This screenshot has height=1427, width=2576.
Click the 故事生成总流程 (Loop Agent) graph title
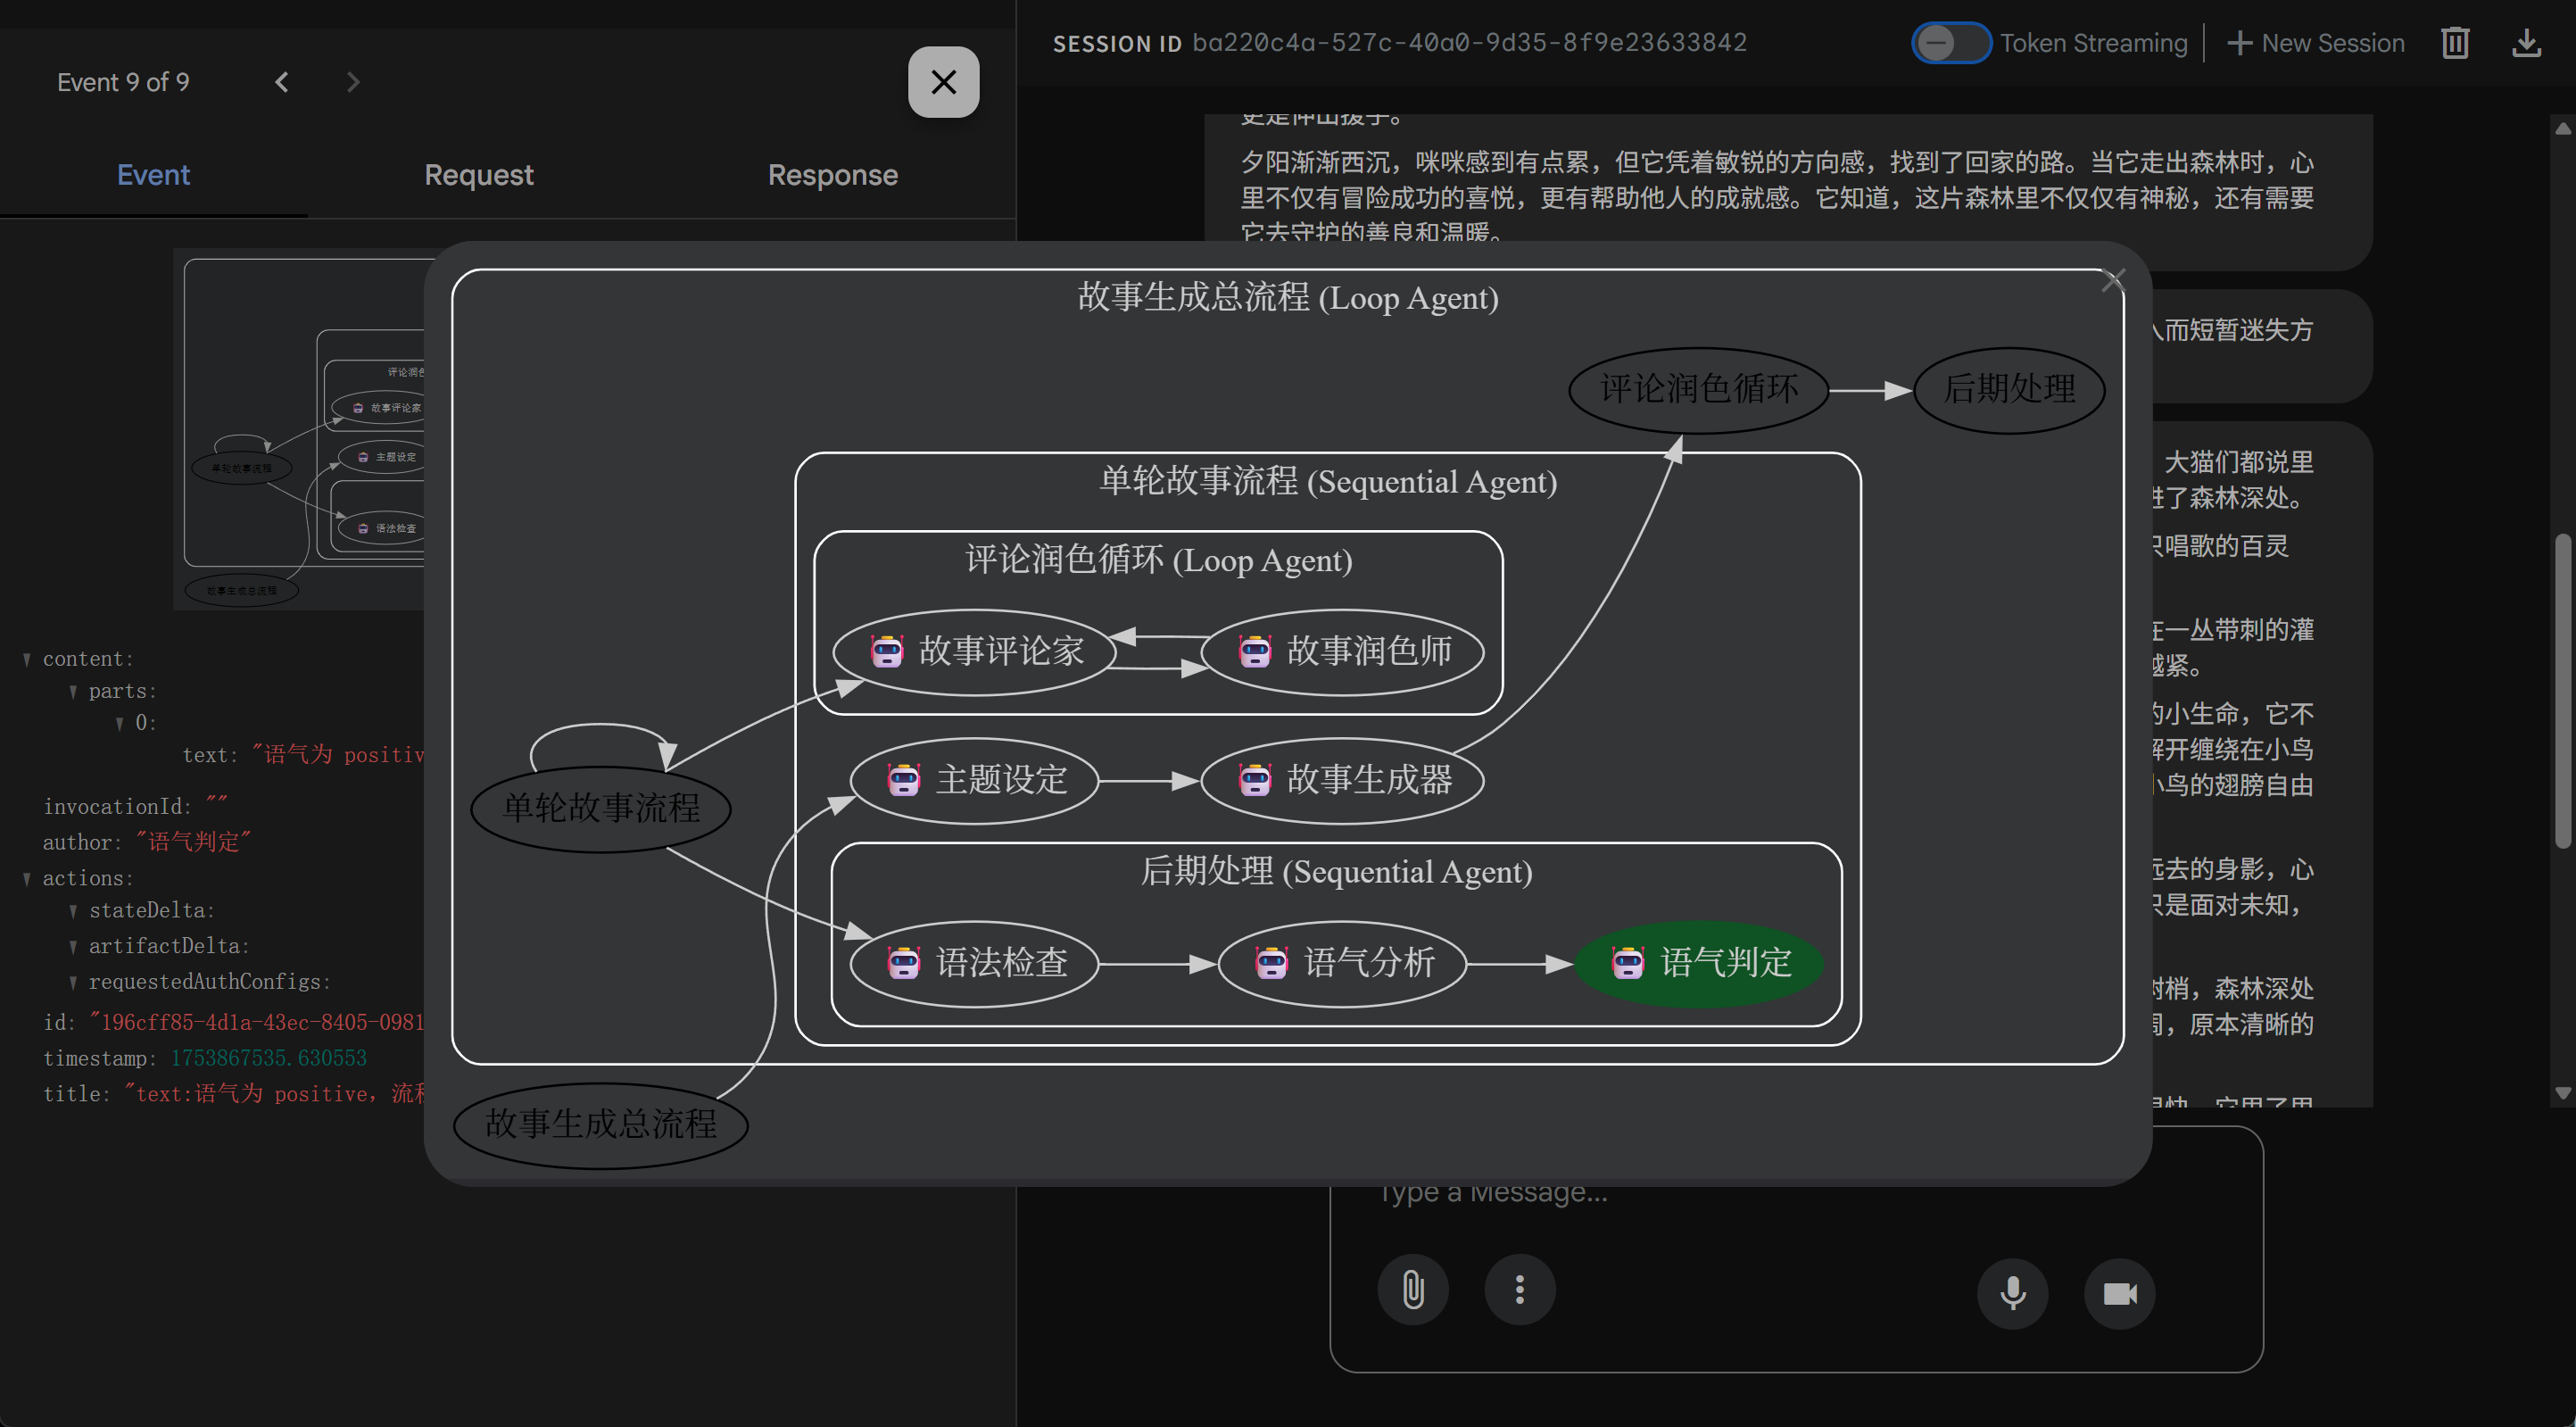tap(1288, 298)
